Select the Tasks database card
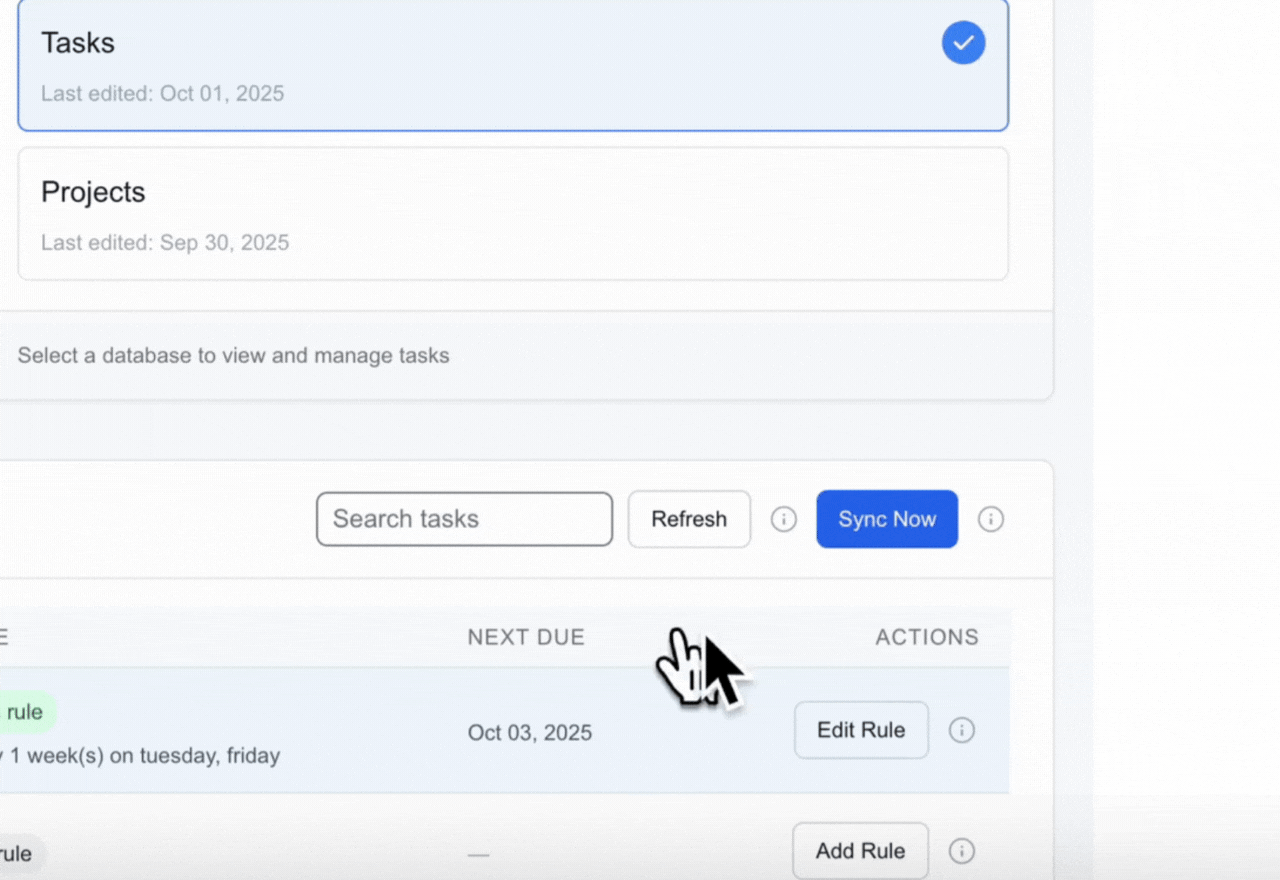Image resolution: width=1280 pixels, height=880 pixels. 513,65
